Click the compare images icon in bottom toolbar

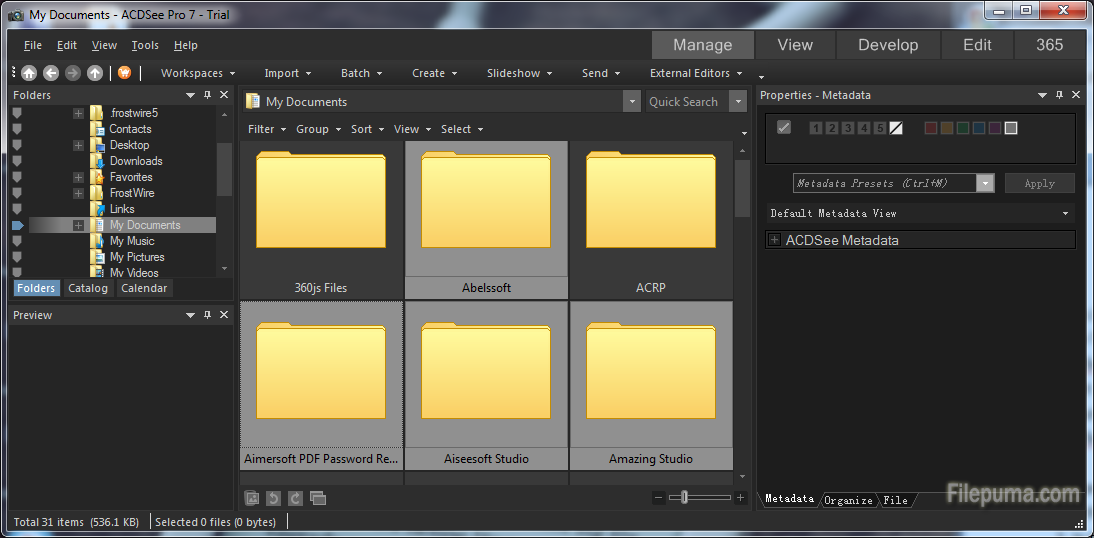pyautogui.click(x=318, y=498)
